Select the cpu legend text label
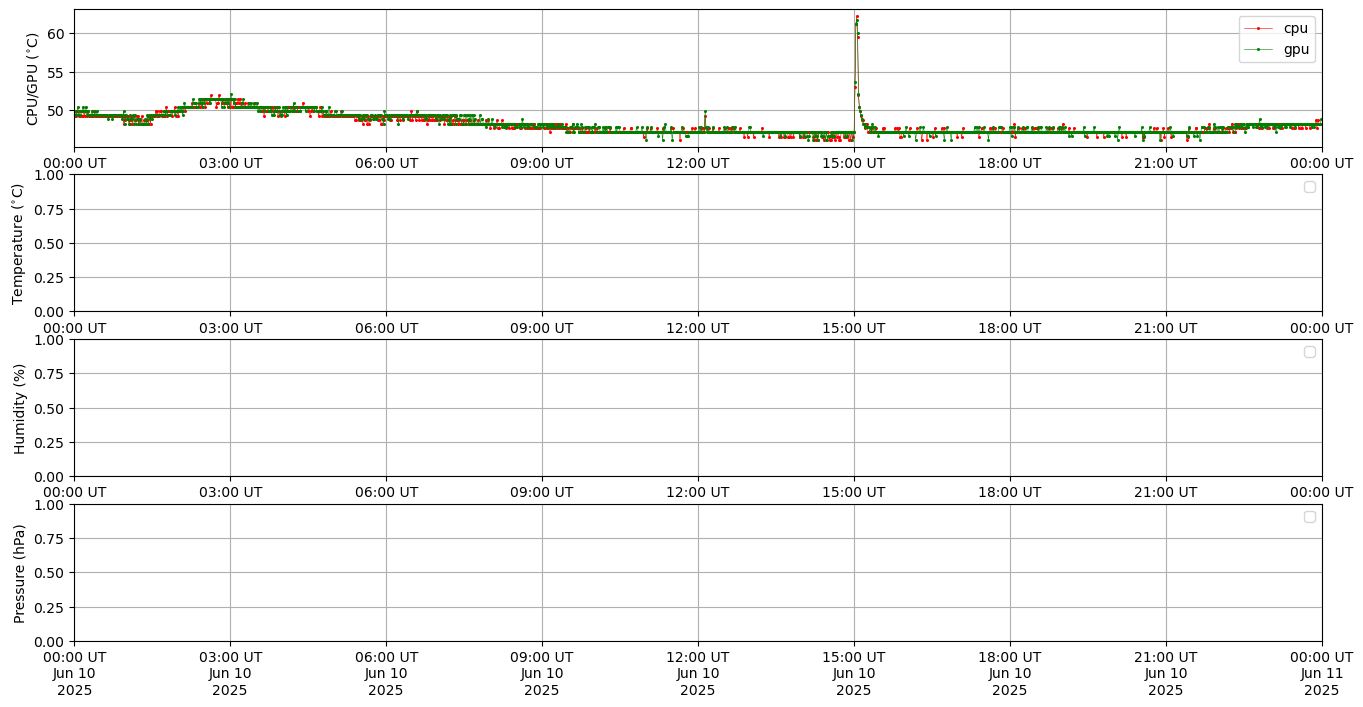The height and width of the screenshot is (707, 1363). click(1295, 29)
